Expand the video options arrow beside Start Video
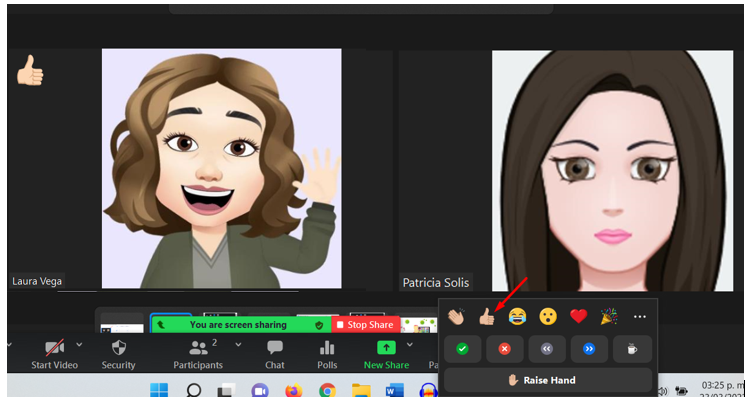The height and width of the screenshot is (398, 747). pos(79,344)
